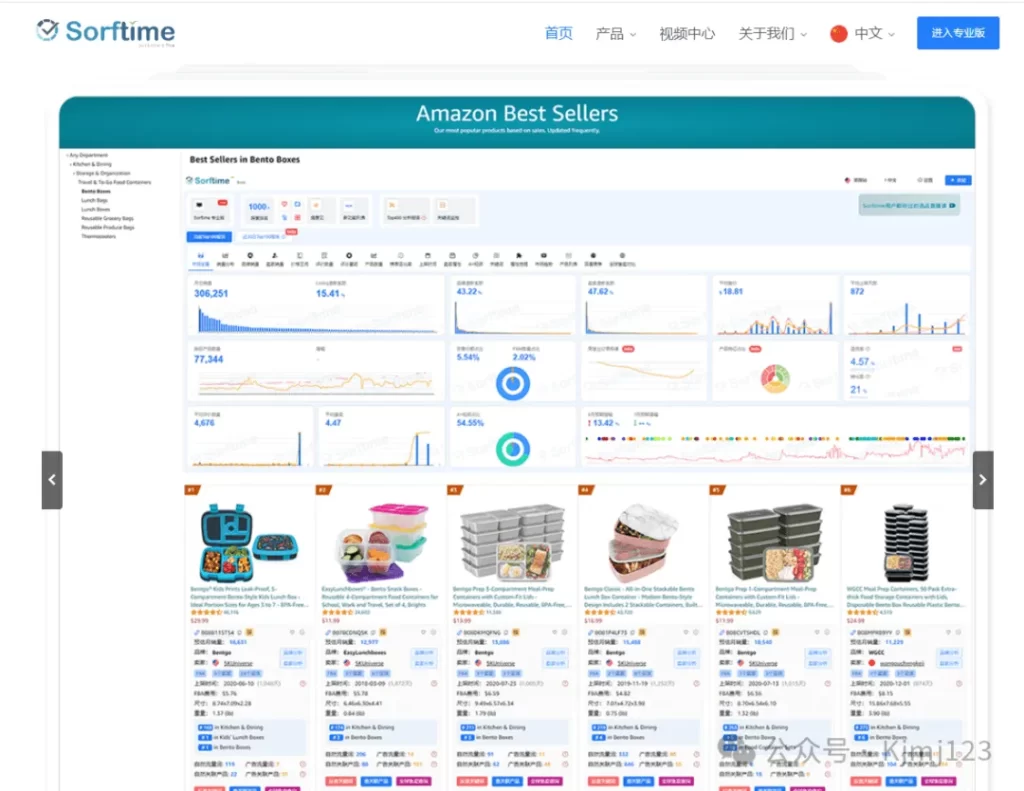Open the #1 blue Bentgo kids lunch box image
This screenshot has width=1024, height=791.
(249, 541)
